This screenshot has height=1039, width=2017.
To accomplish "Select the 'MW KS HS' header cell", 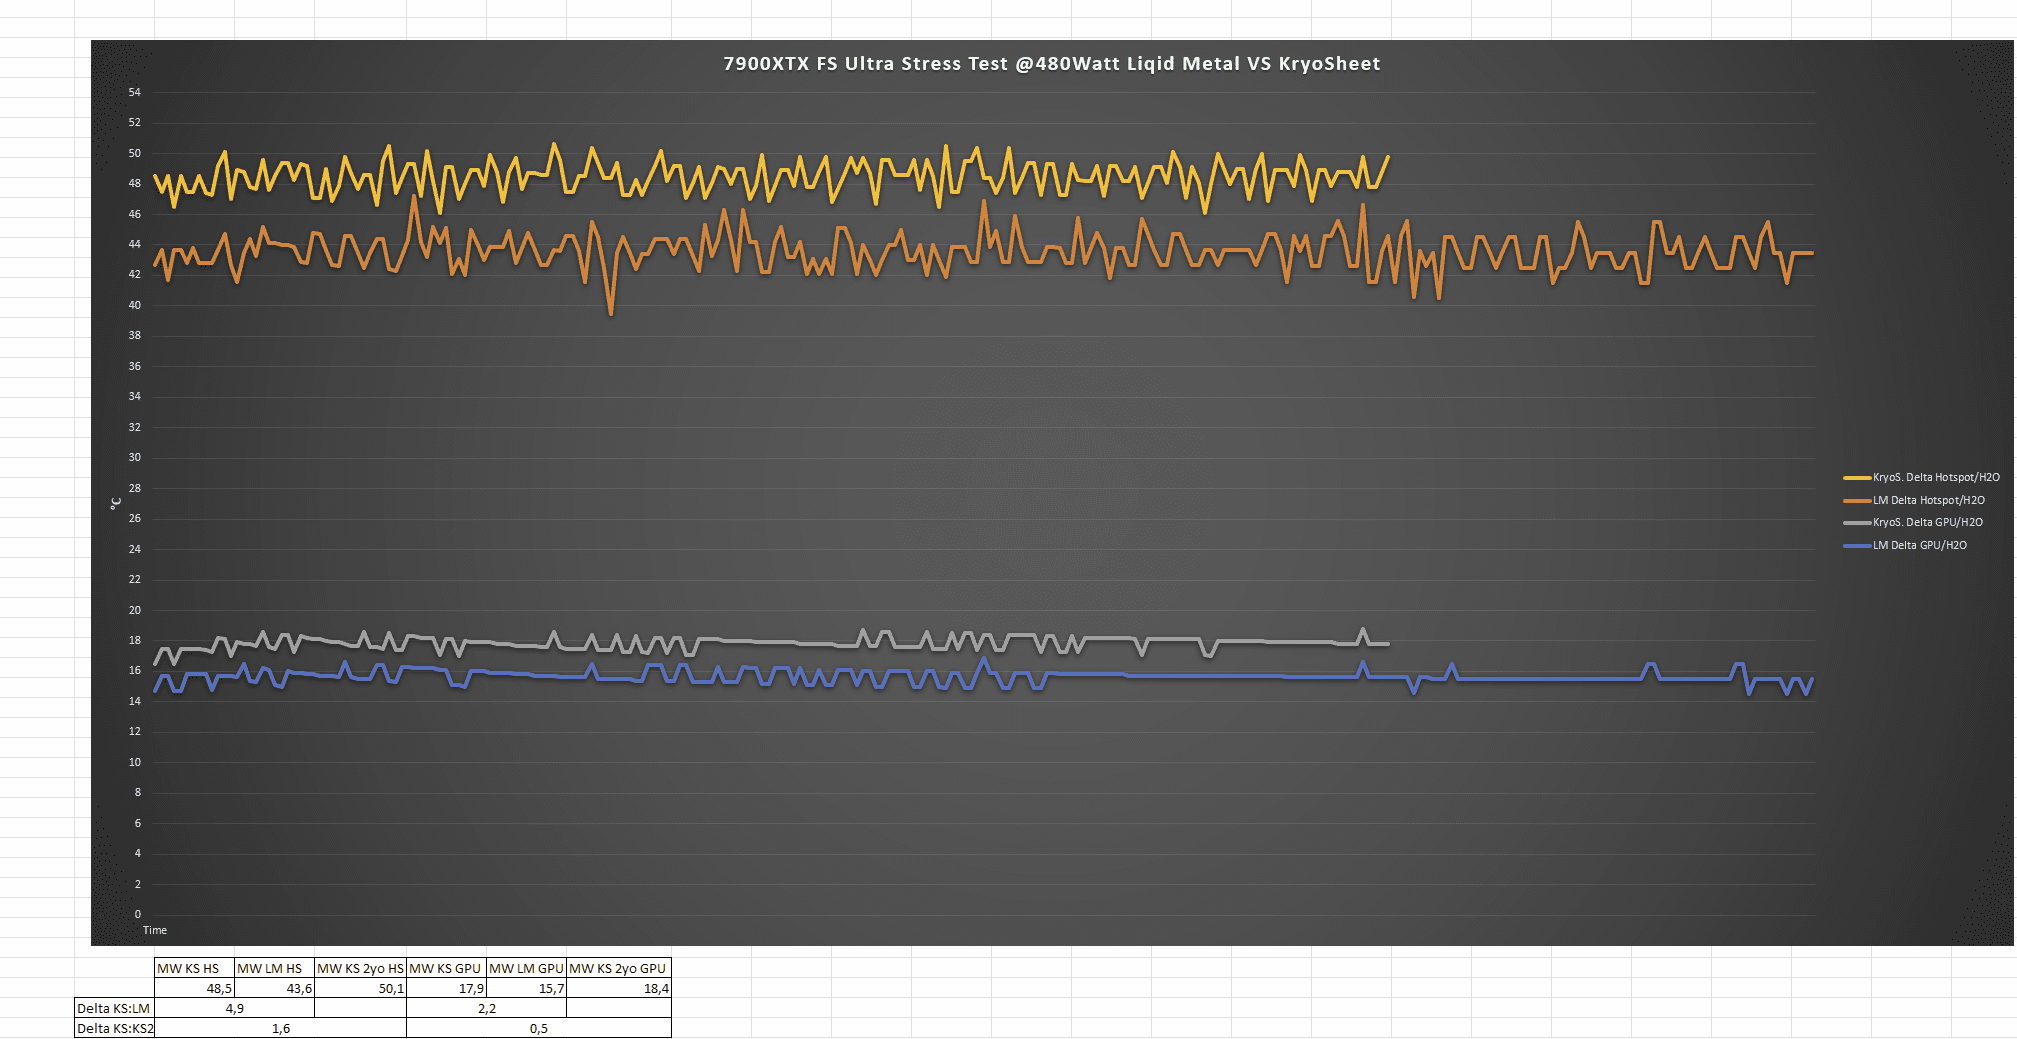I will (x=195, y=968).
